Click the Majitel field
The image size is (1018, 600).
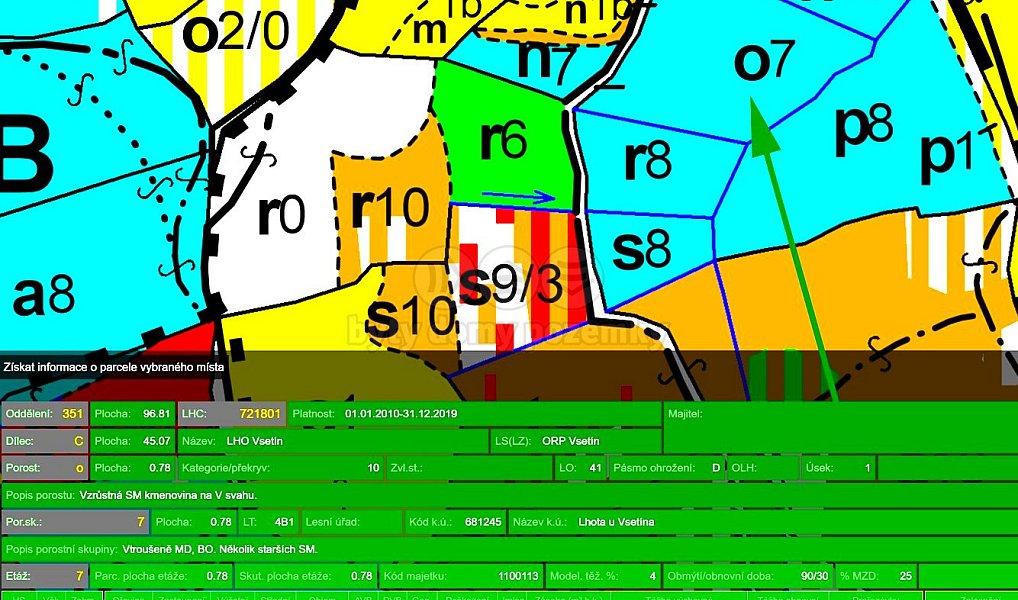[x=840, y=427]
